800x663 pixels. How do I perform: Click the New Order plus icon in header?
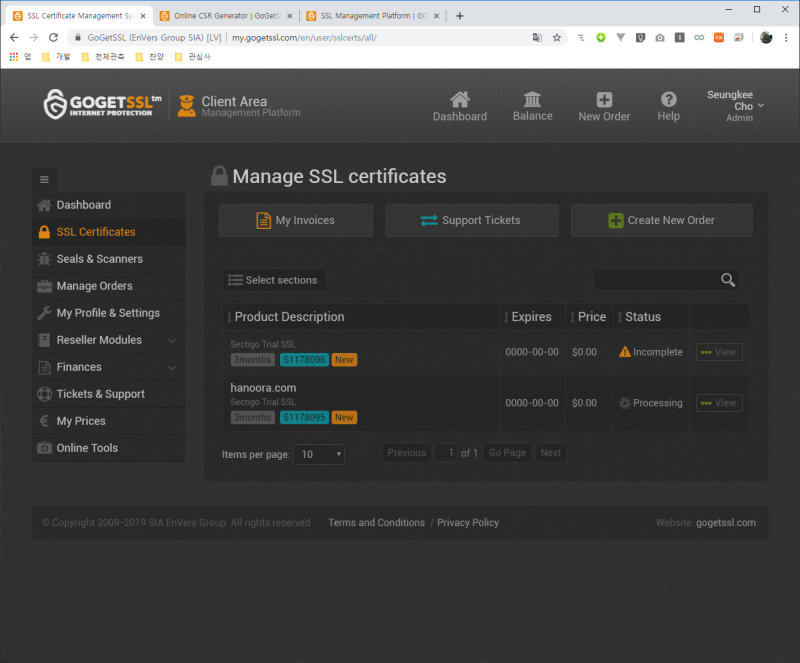click(604, 100)
